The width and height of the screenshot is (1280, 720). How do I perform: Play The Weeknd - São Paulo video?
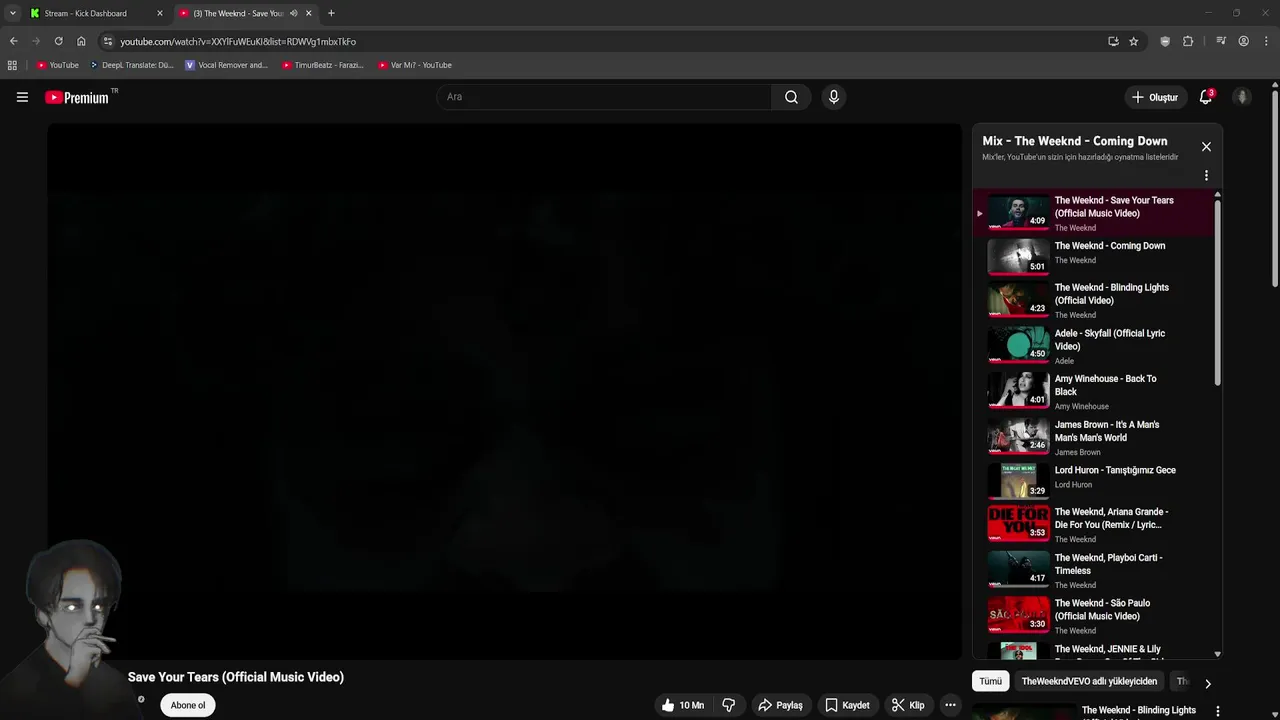(1094, 616)
